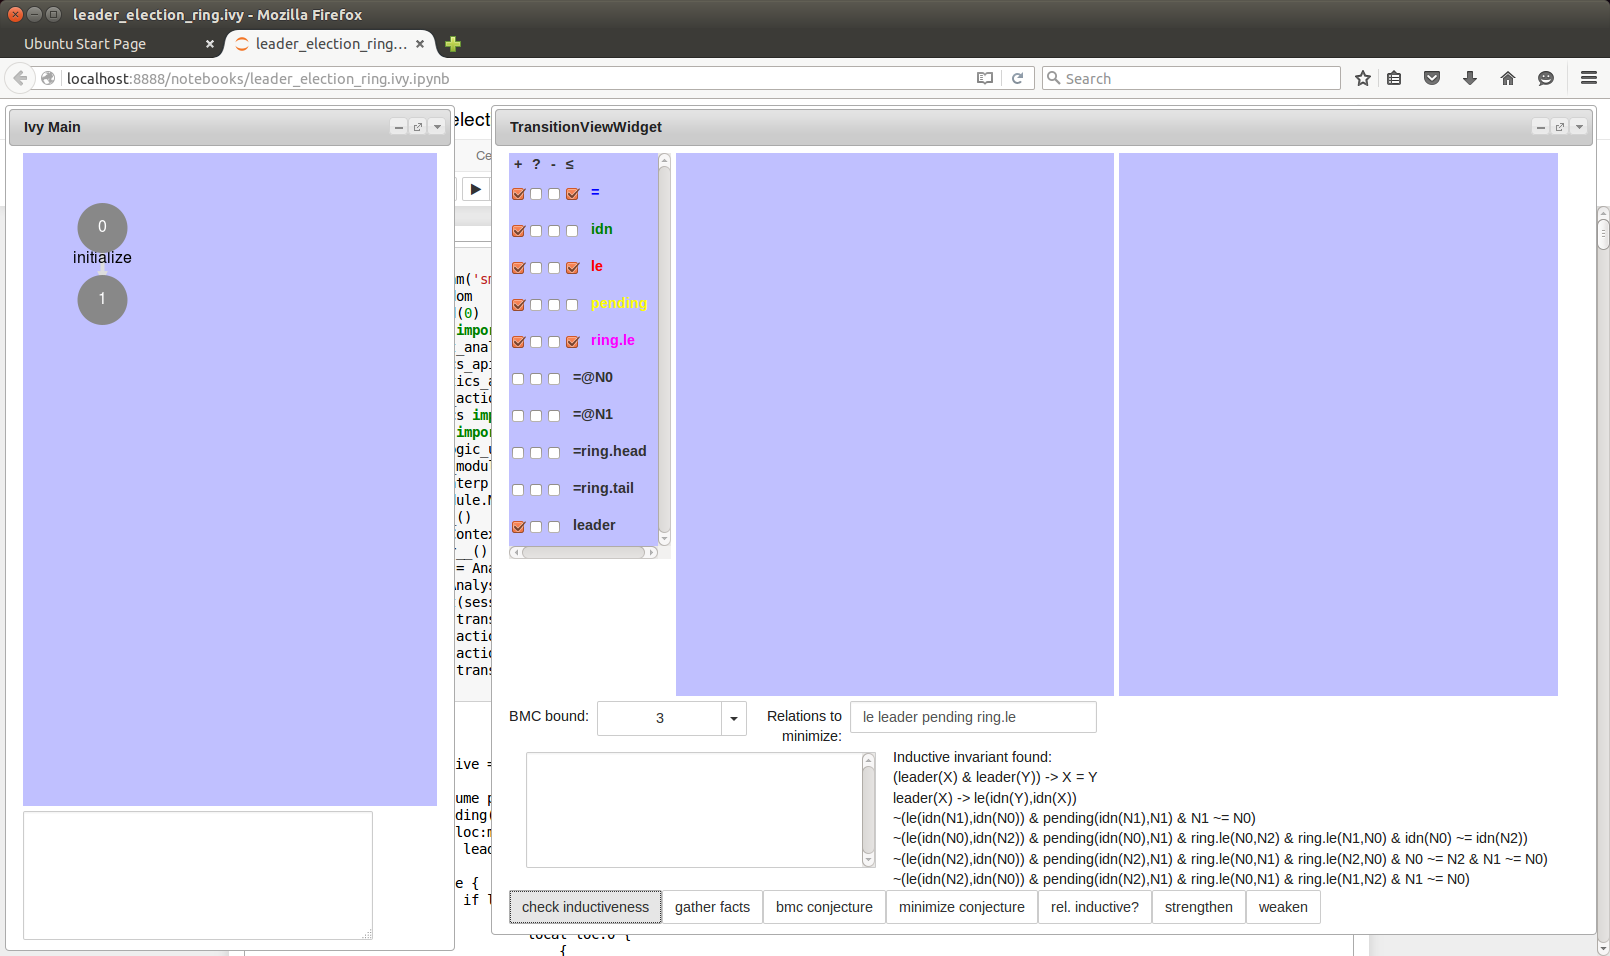This screenshot has height=956, width=1610.
Task: Go to the Firefox home page icon
Action: point(1508,78)
